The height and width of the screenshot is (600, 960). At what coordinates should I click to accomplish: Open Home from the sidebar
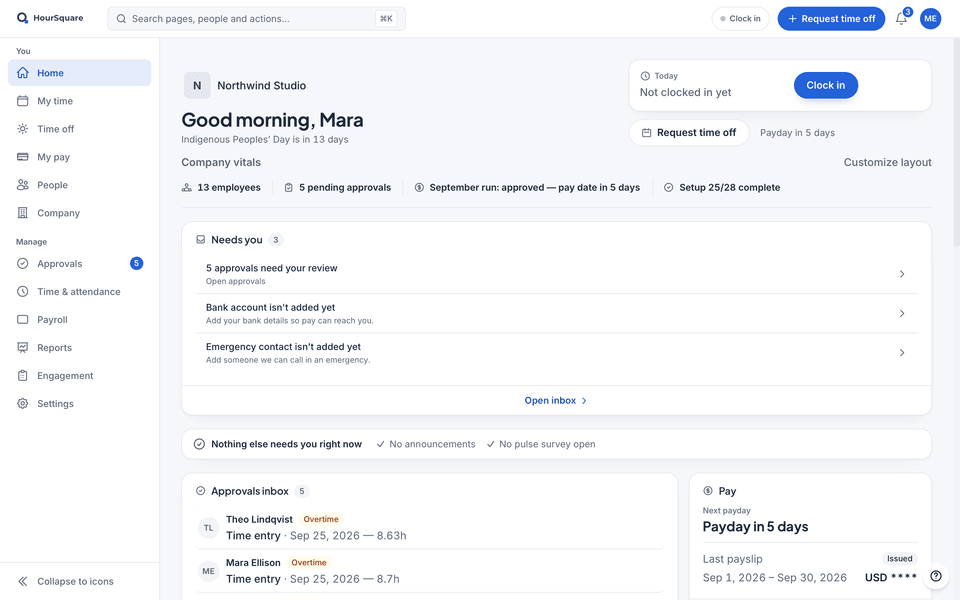point(80,73)
